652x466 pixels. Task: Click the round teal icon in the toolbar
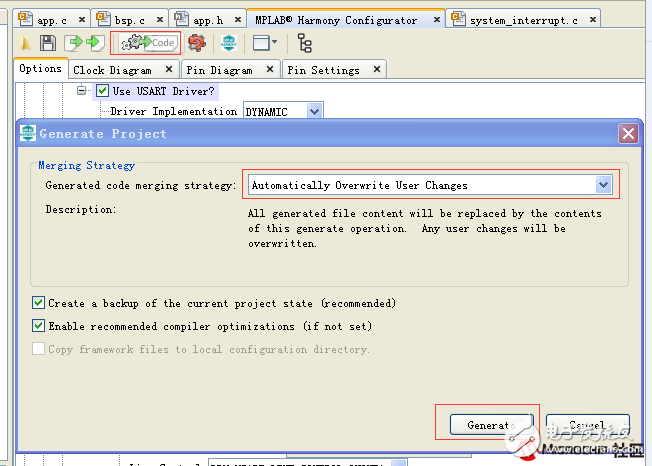[229, 43]
